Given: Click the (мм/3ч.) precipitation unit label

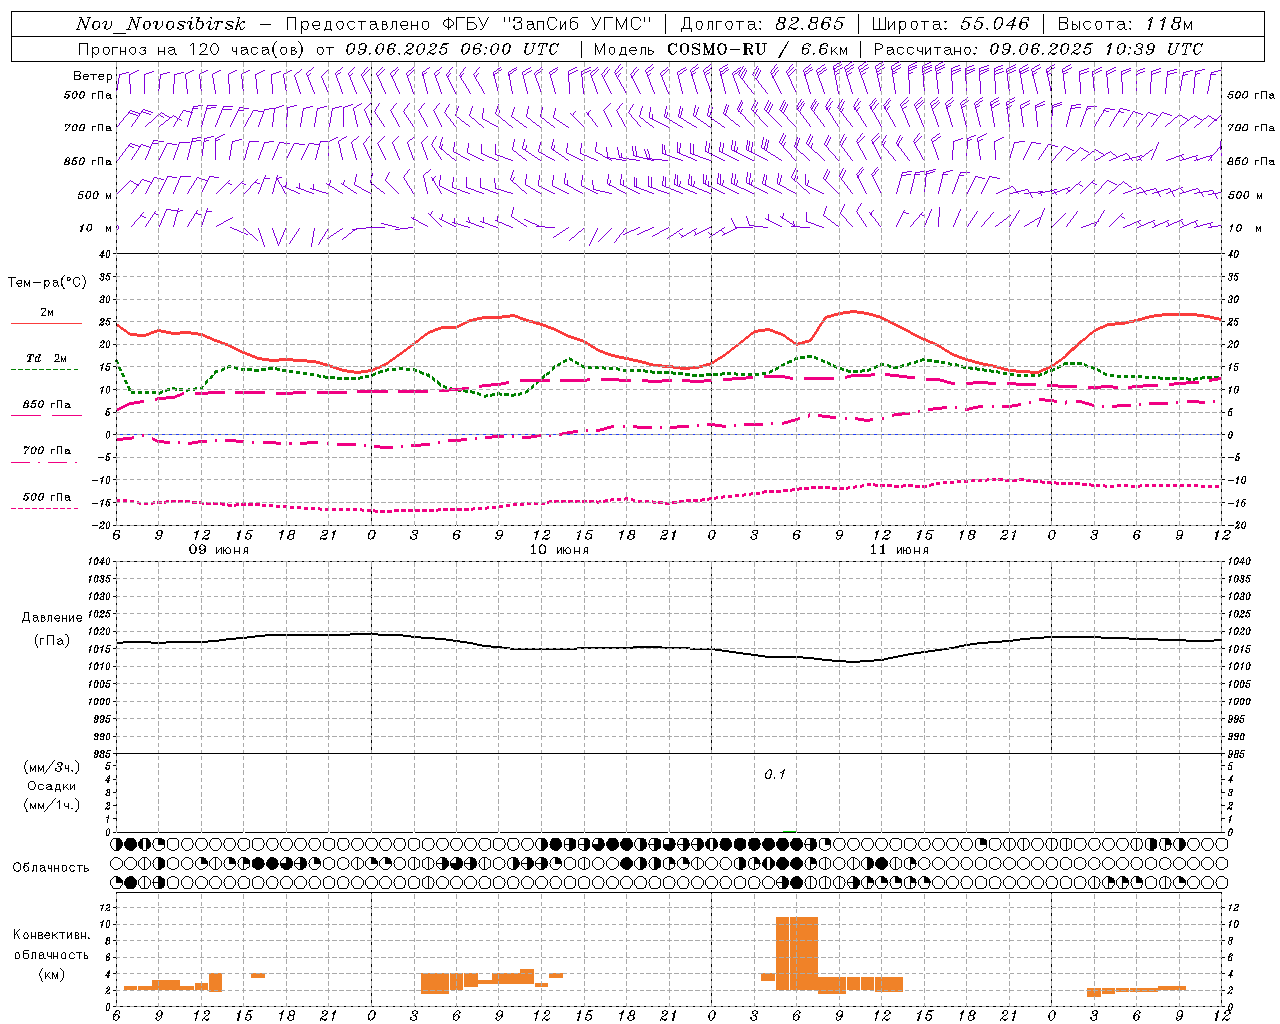Looking at the screenshot, I should [x=52, y=767].
